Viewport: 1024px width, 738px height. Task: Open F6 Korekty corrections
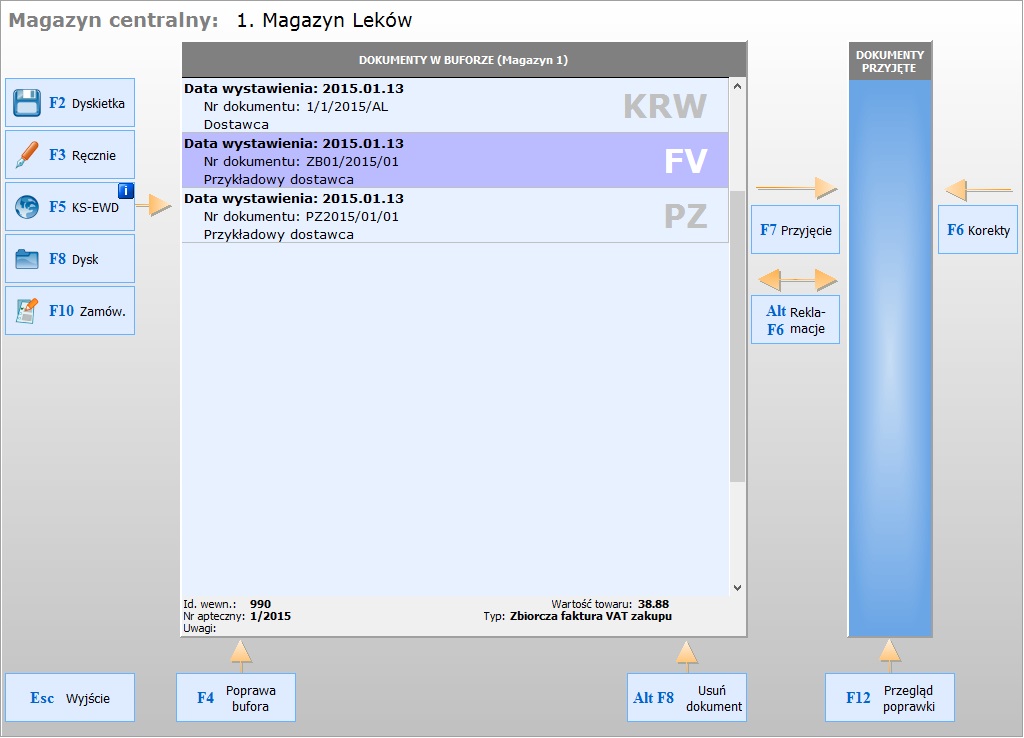click(977, 230)
